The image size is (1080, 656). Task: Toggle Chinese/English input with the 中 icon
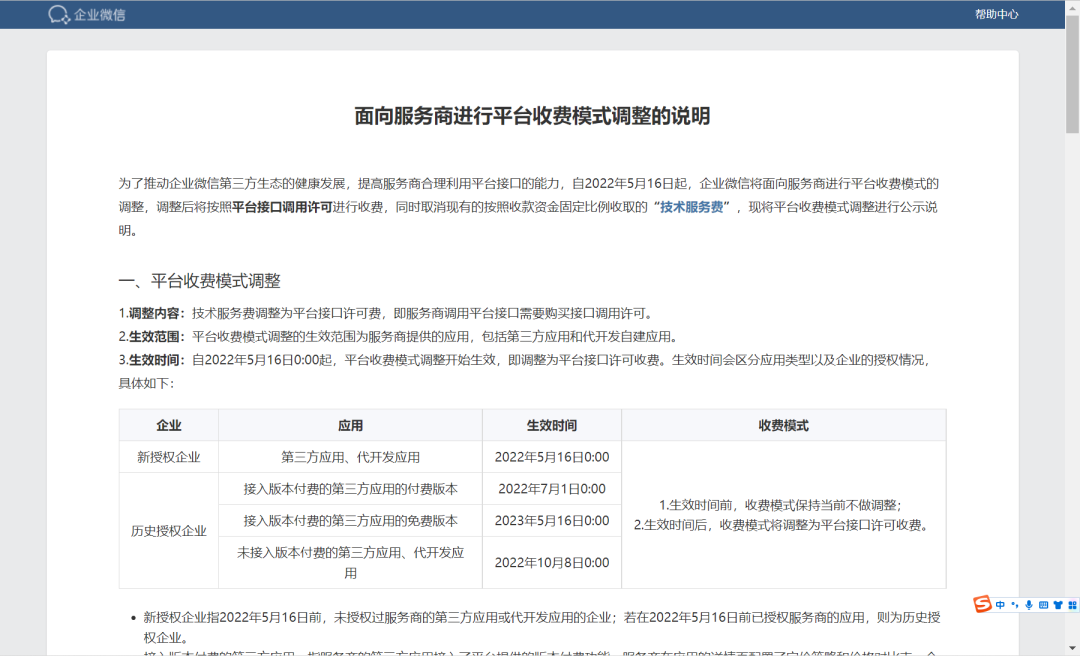[x=1000, y=604]
